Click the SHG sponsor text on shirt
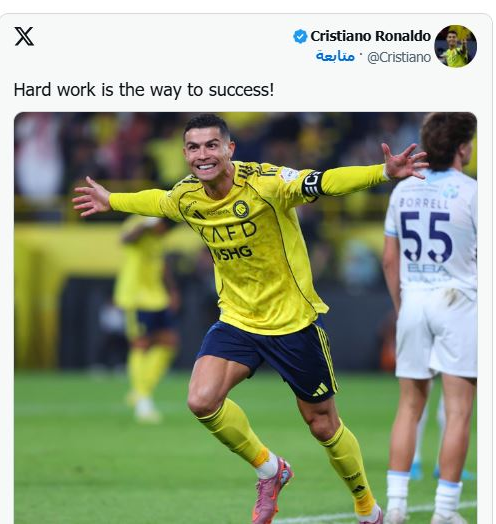This screenshot has width=496, height=524. point(233,253)
